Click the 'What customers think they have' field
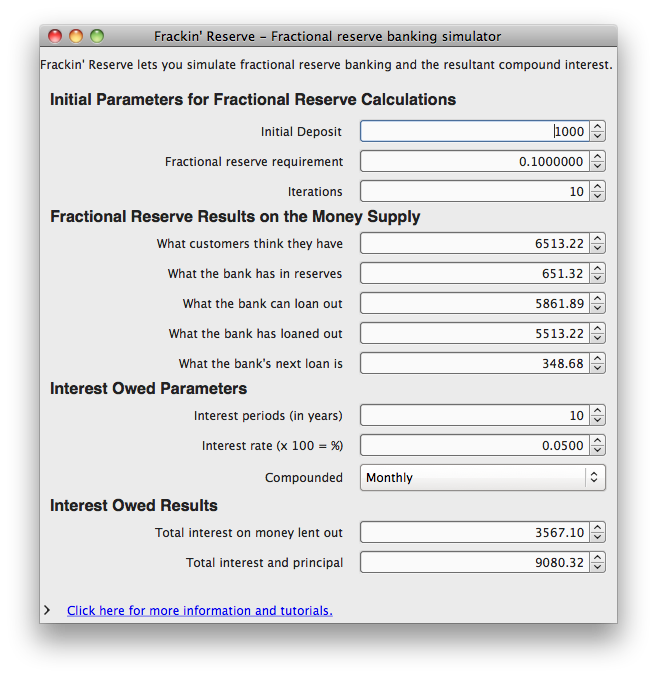Screen dimensions: 657x678 [473, 244]
